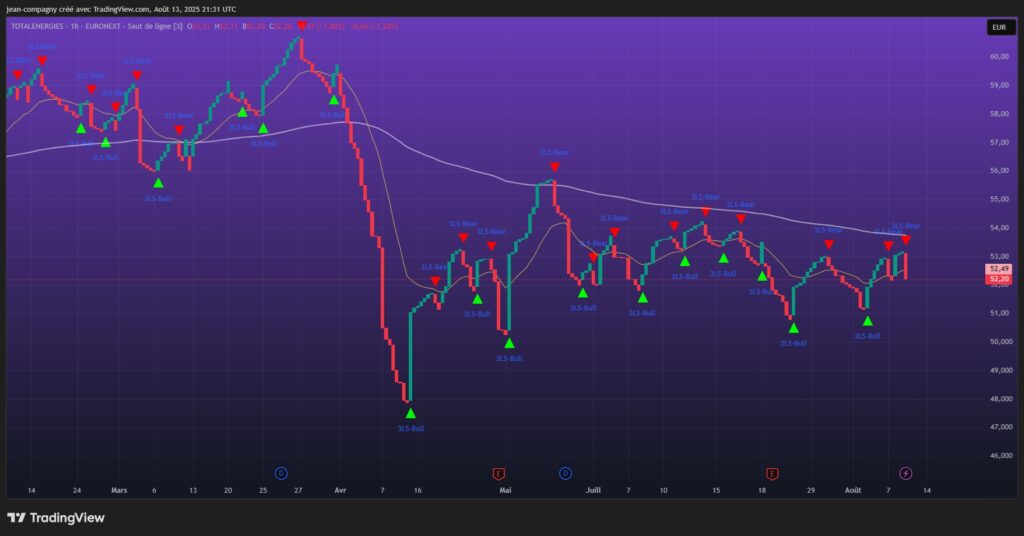This screenshot has width=1024, height=536.
Task: Click the rightmost red 3LS-Bear arrow
Action: point(906,240)
